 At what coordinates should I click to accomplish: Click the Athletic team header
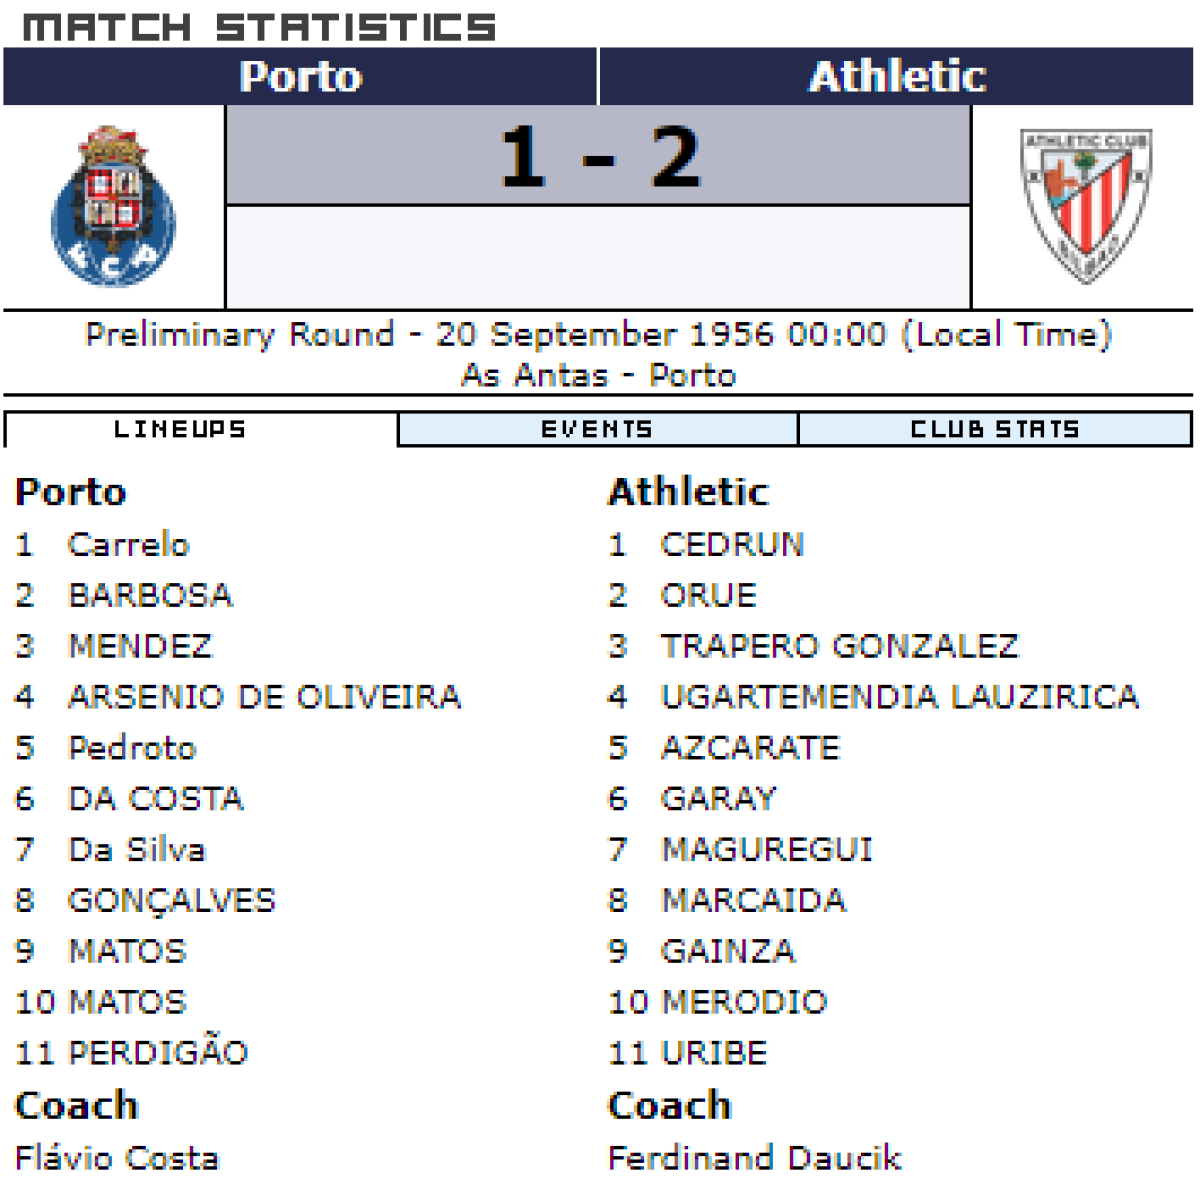897,76
